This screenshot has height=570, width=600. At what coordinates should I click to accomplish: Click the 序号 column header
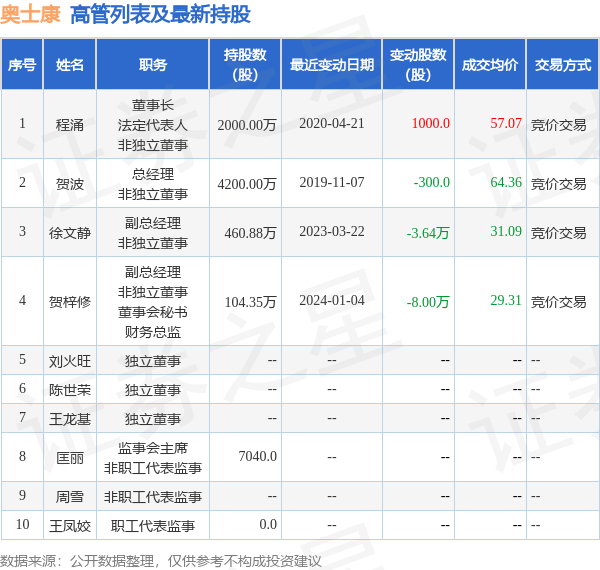click(22, 64)
